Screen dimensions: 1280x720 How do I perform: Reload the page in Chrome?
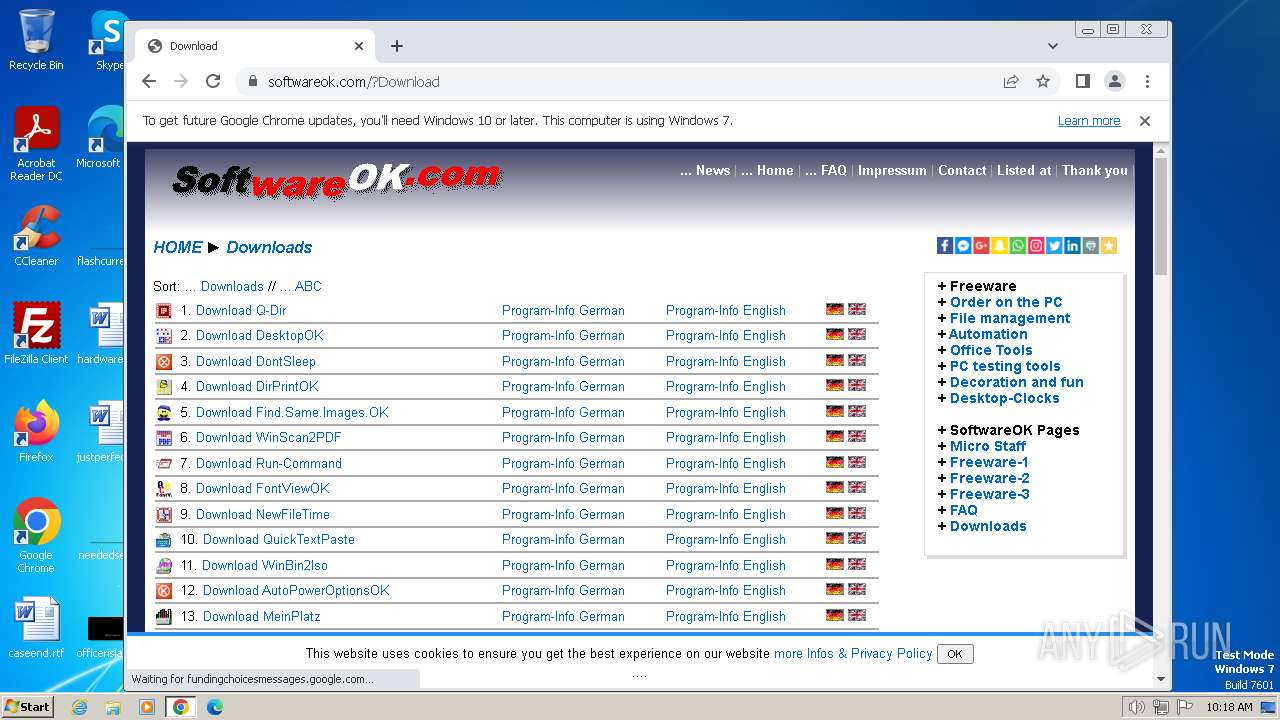click(x=213, y=82)
